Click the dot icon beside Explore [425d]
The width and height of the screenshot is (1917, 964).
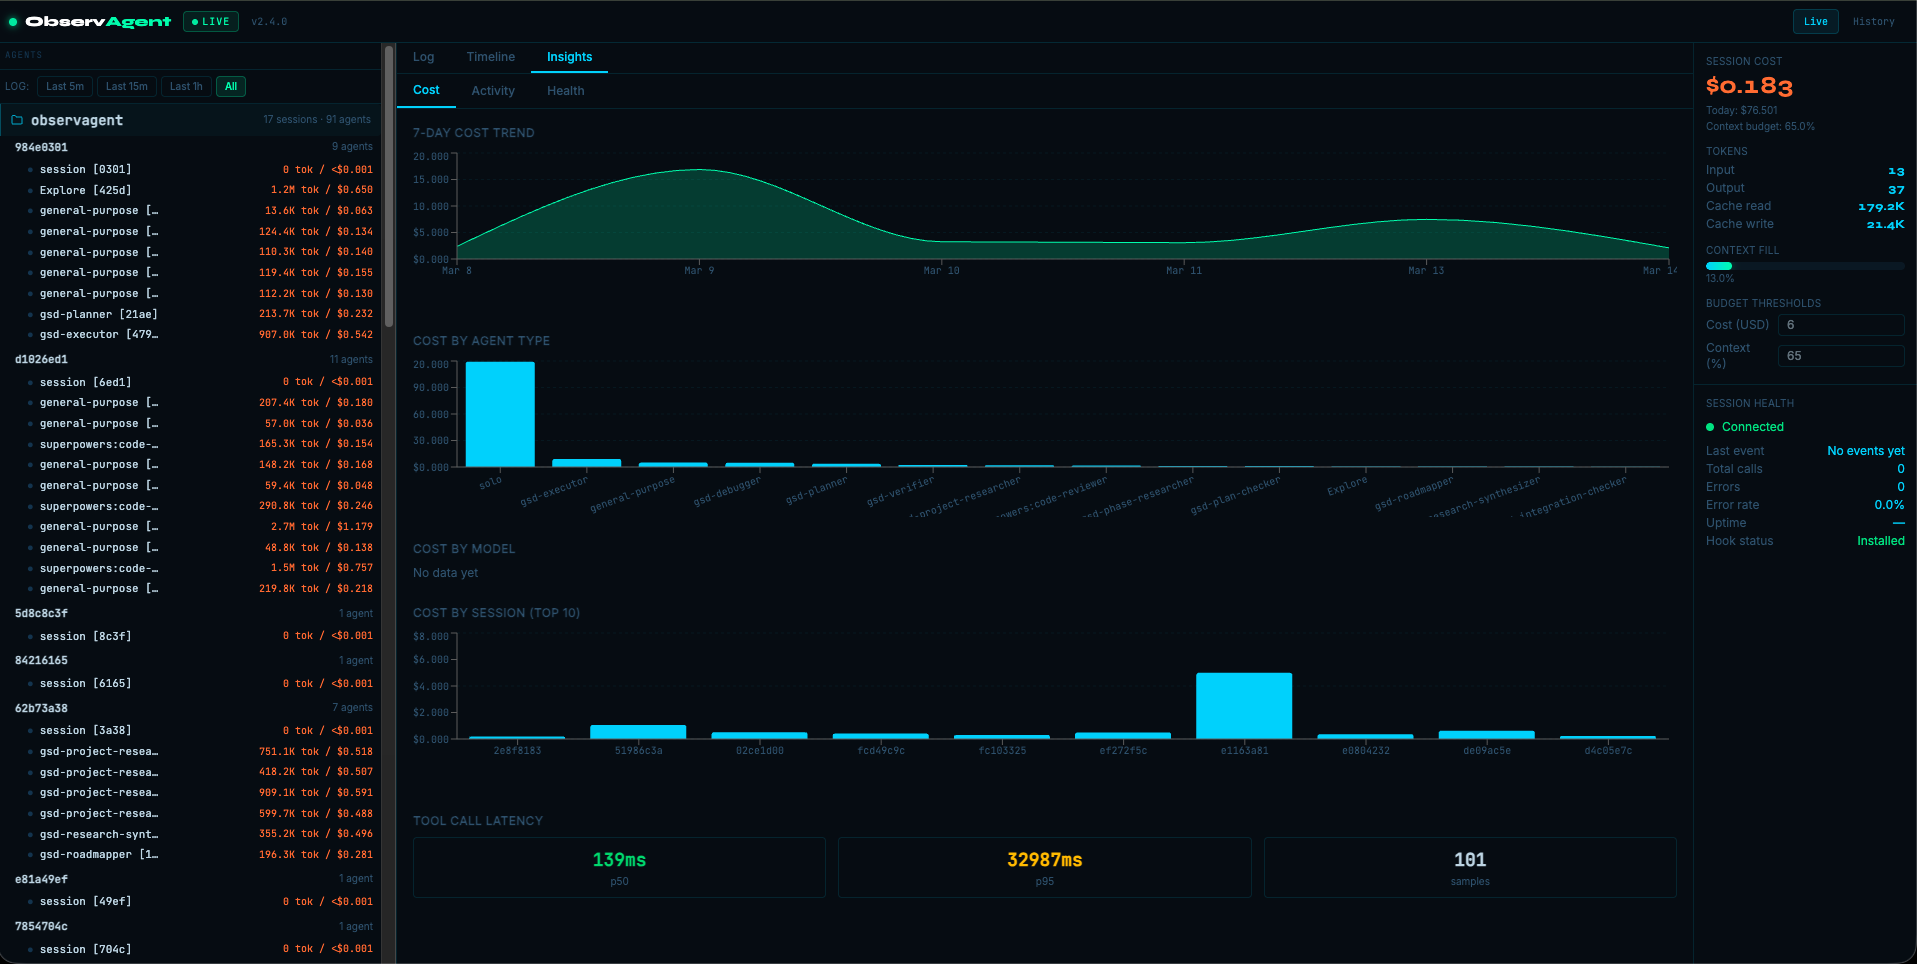click(x=30, y=190)
